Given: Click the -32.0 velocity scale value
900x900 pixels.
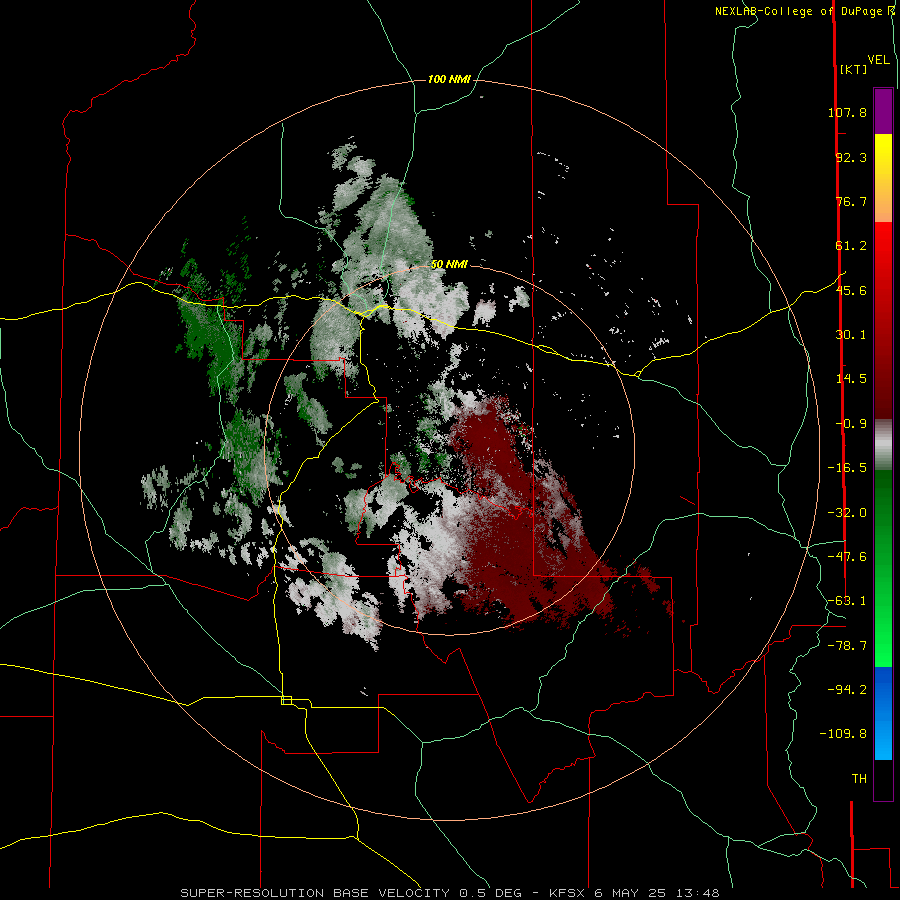Looking at the screenshot, I should (x=847, y=513).
